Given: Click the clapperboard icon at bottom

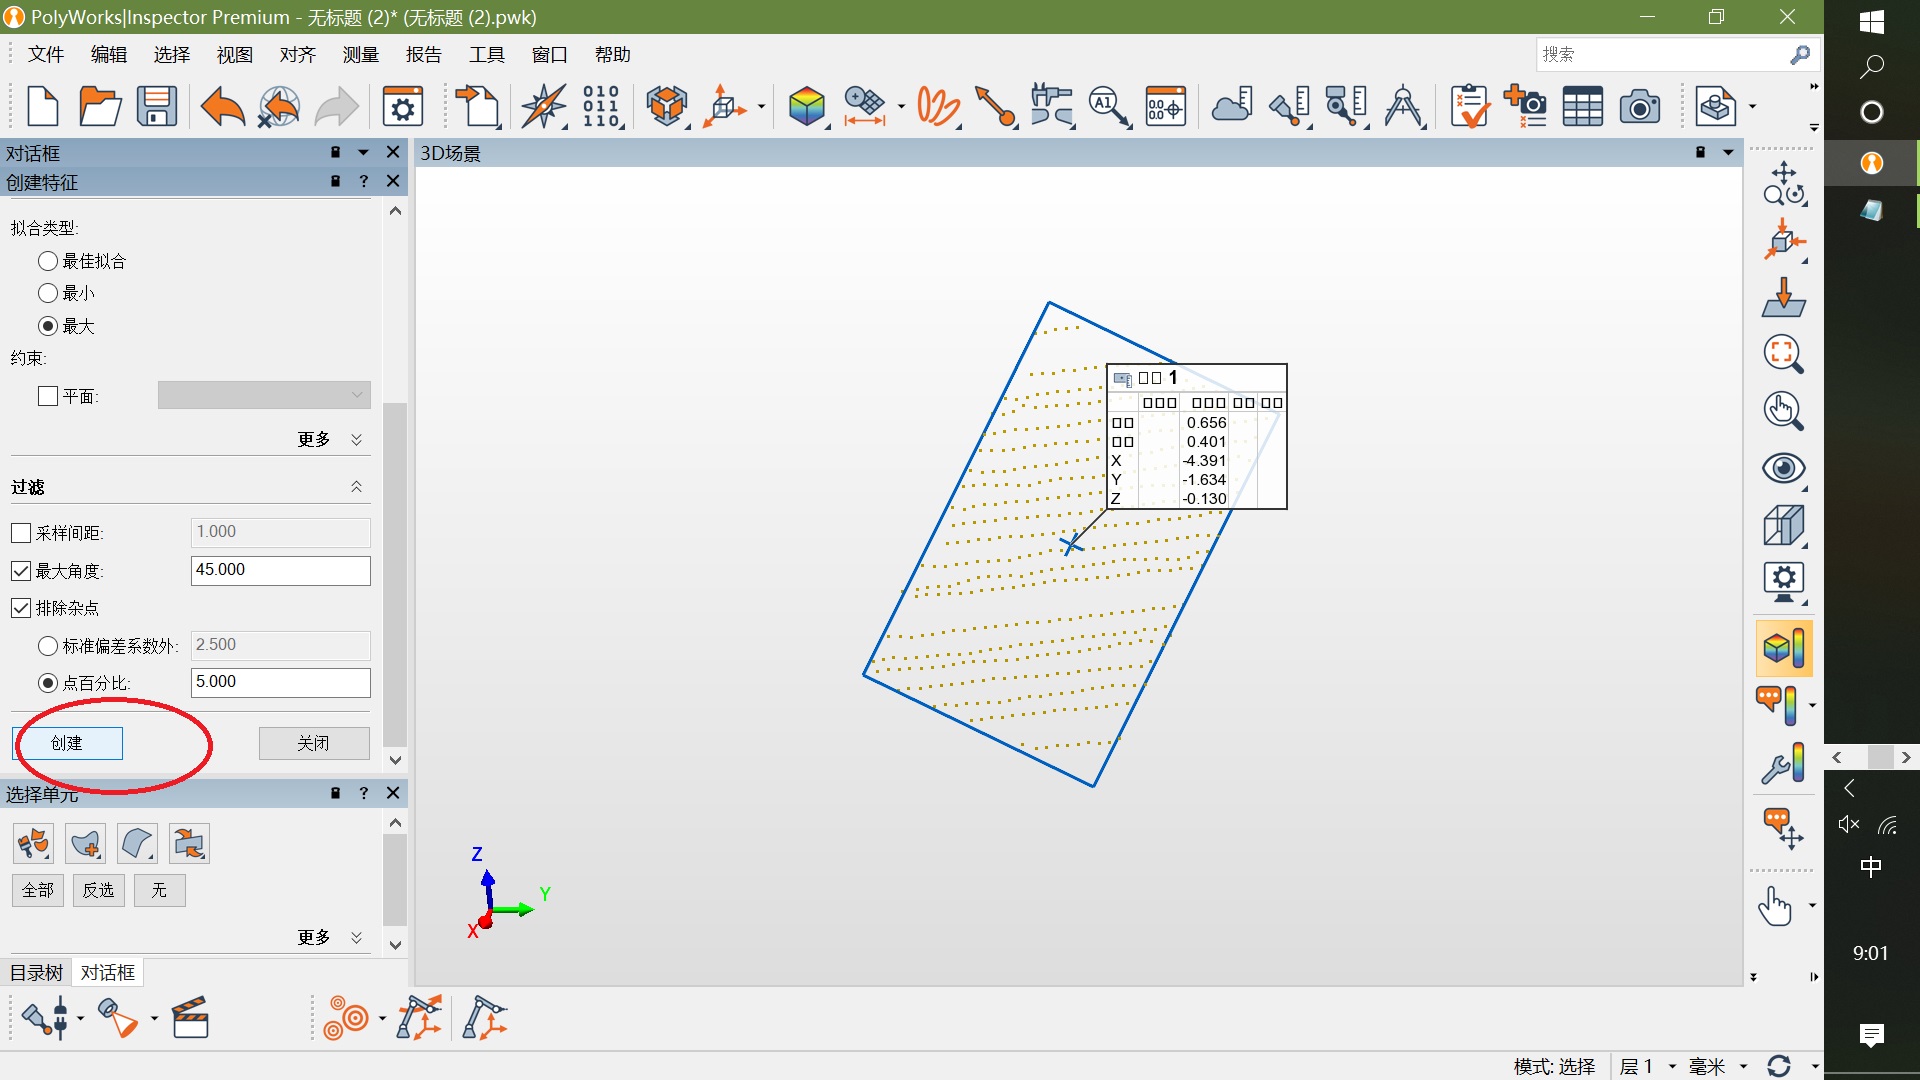Looking at the screenshot, I should click(190, 1018).
